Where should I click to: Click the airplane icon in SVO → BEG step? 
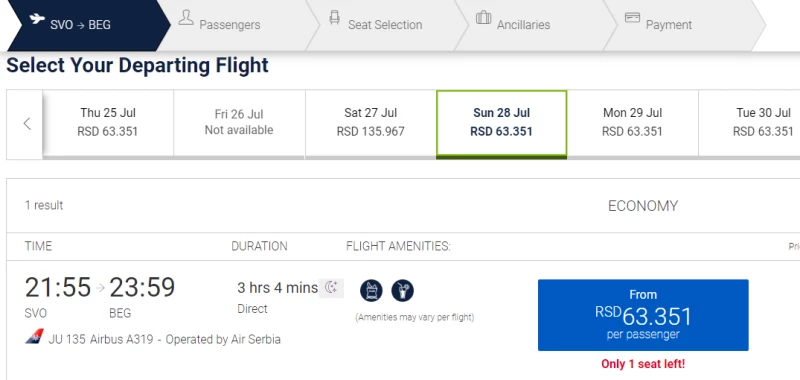click(x=37, y=19)
